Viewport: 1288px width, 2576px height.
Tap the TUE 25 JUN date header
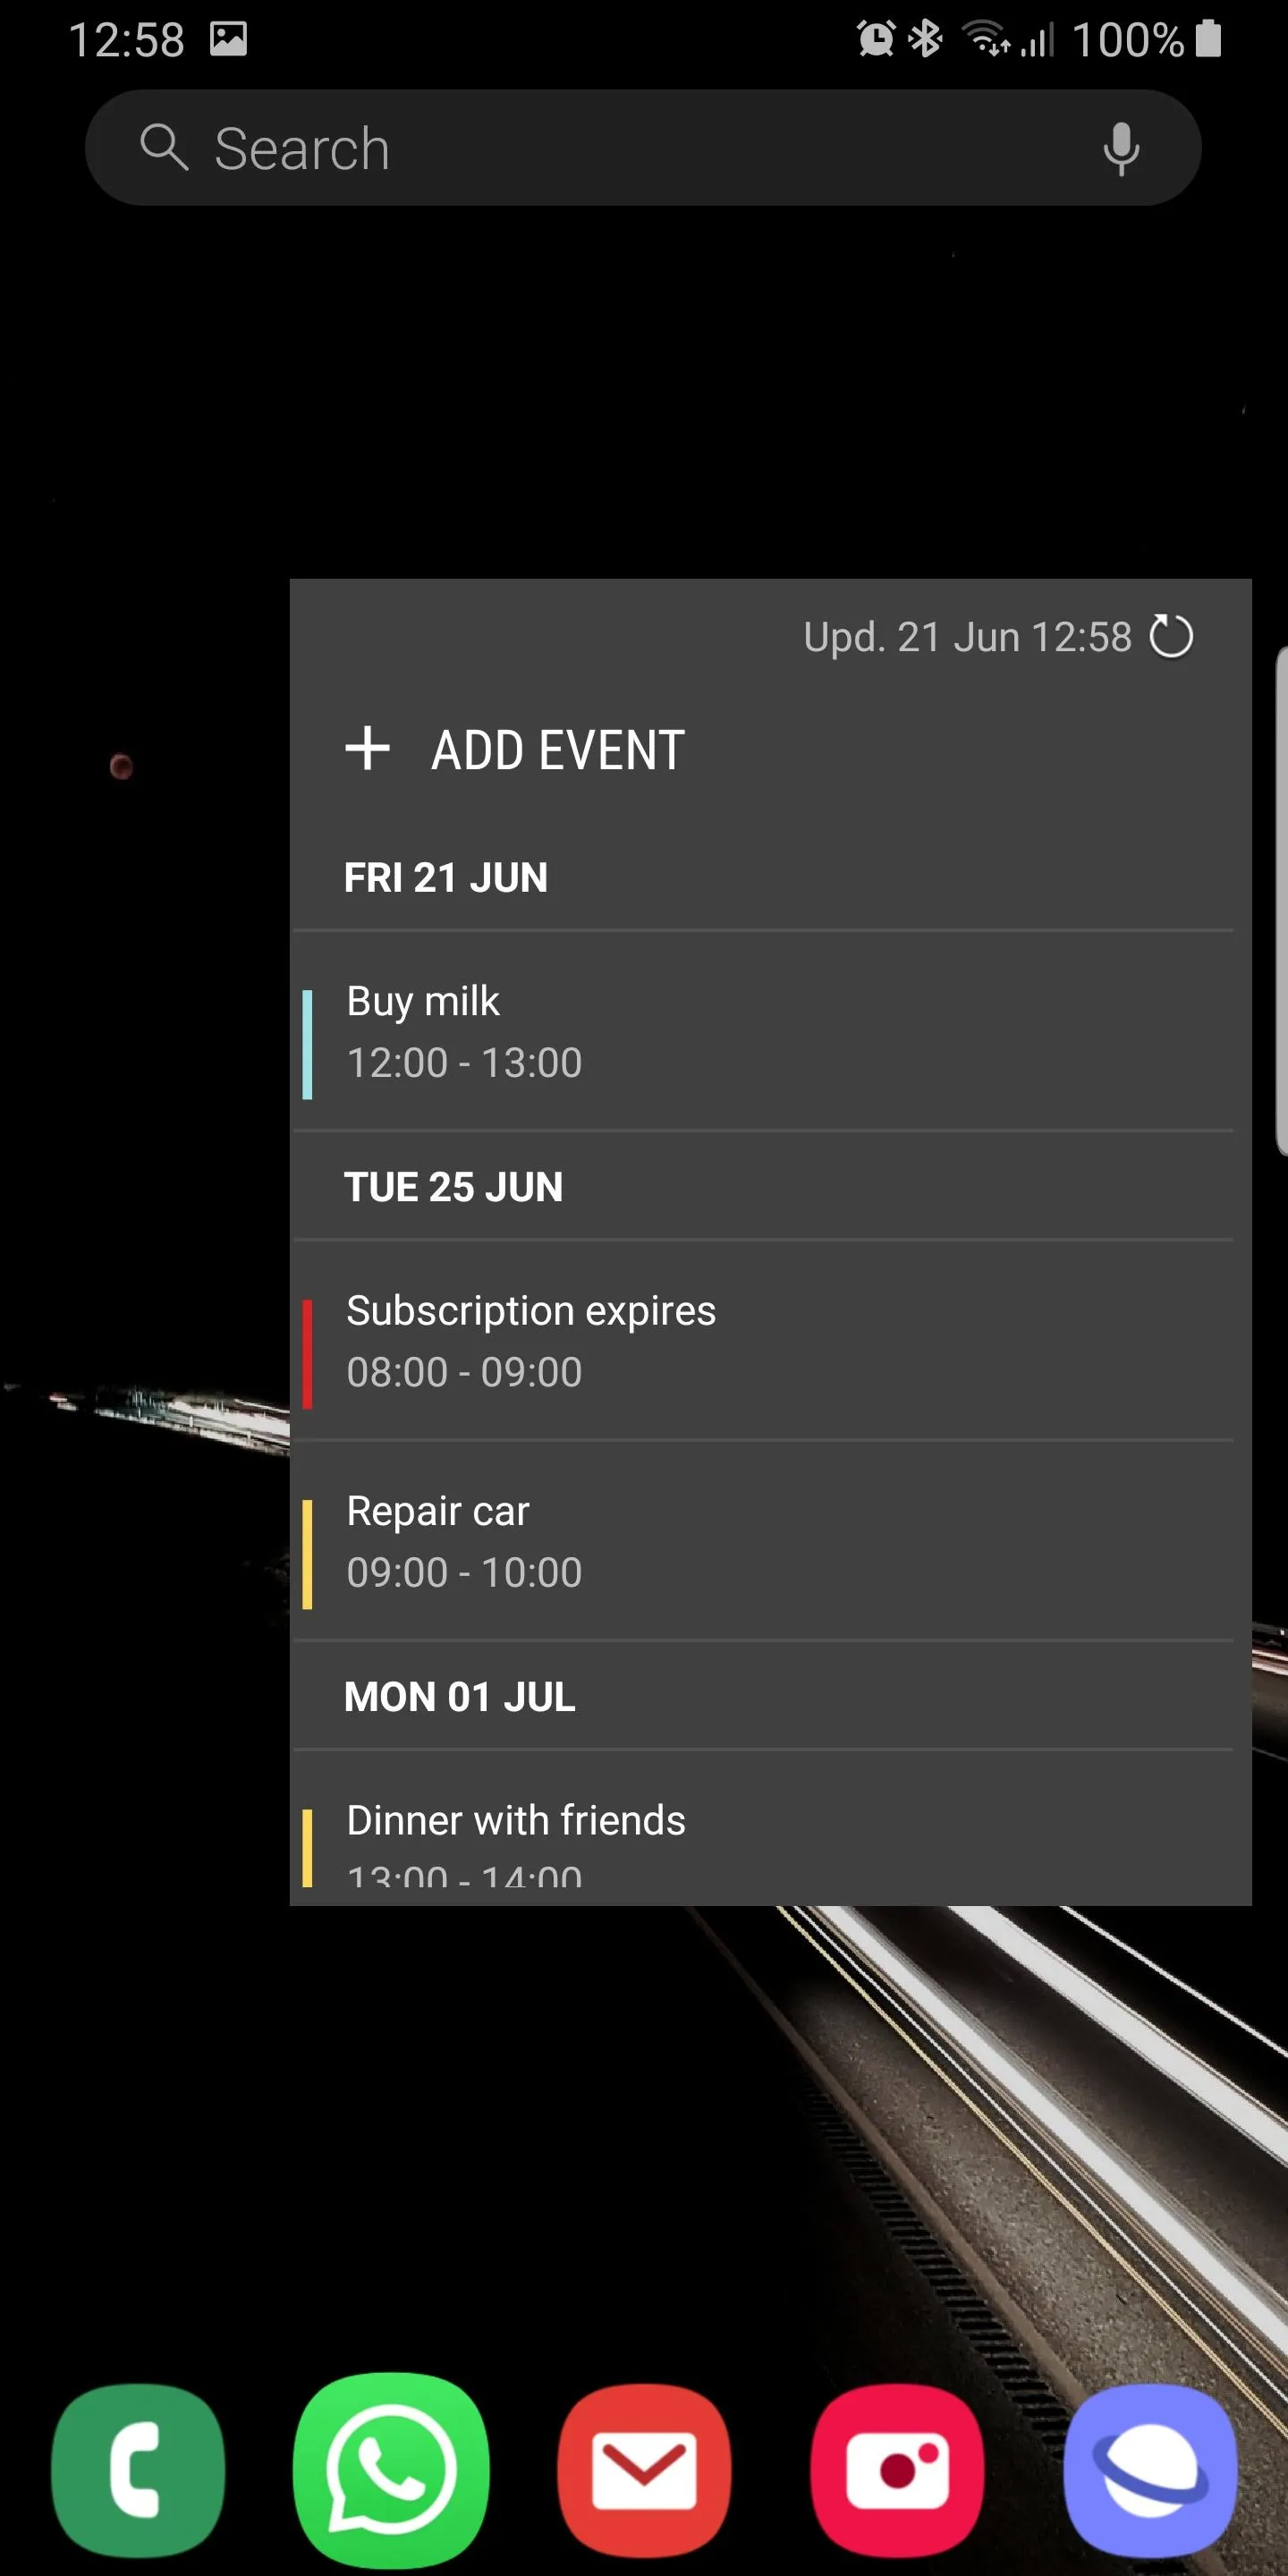[453, 1187]
